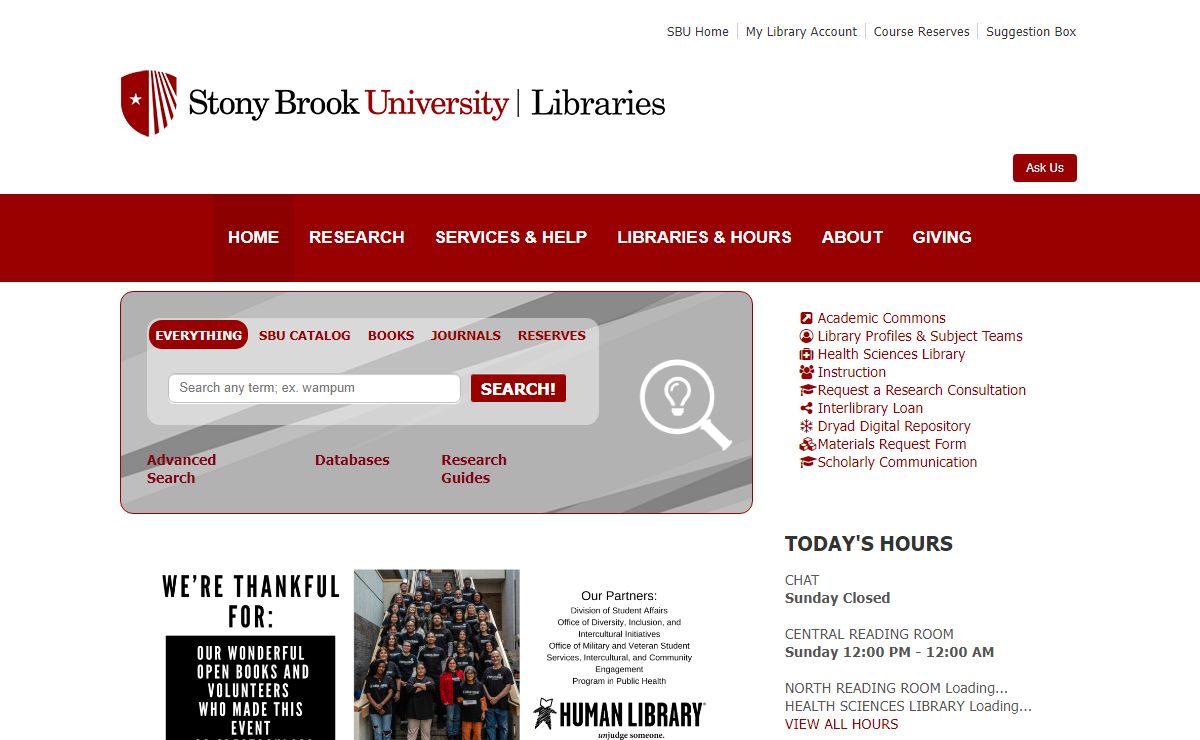Click the magnifying glass lightbulb icon
The image size is (1200, 740).
685,404
